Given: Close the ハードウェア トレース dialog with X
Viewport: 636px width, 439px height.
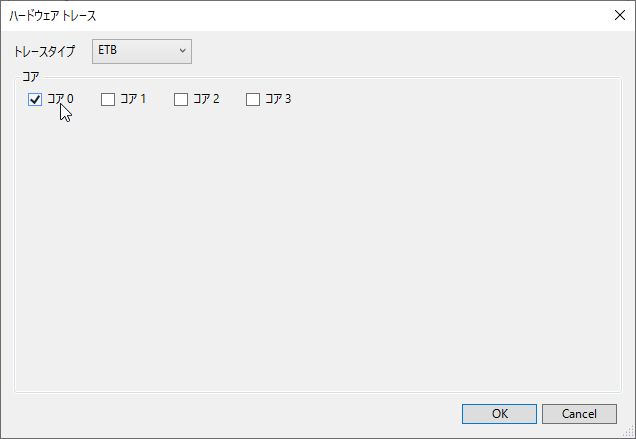Looking at the screenshot, I should tap(617, 16).
